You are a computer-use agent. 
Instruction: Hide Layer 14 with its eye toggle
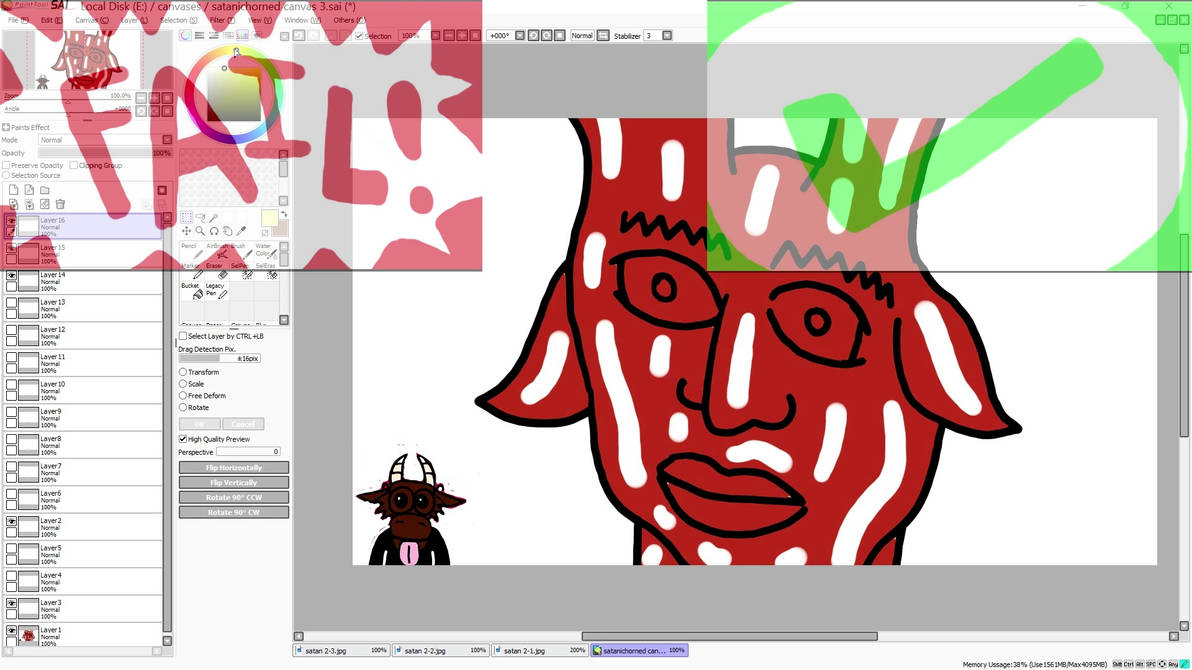tap(11, 275)
